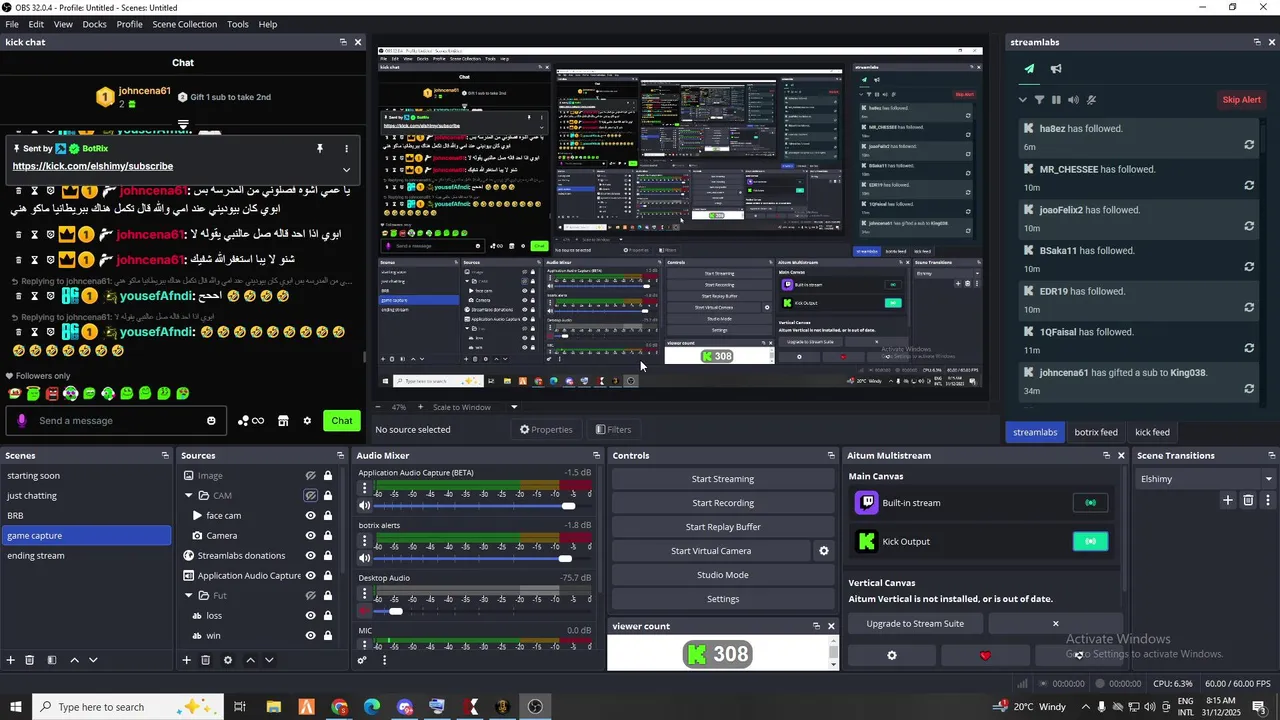
Task: Switch to the kick feed tab
Action: click(x=1152, y=432)
